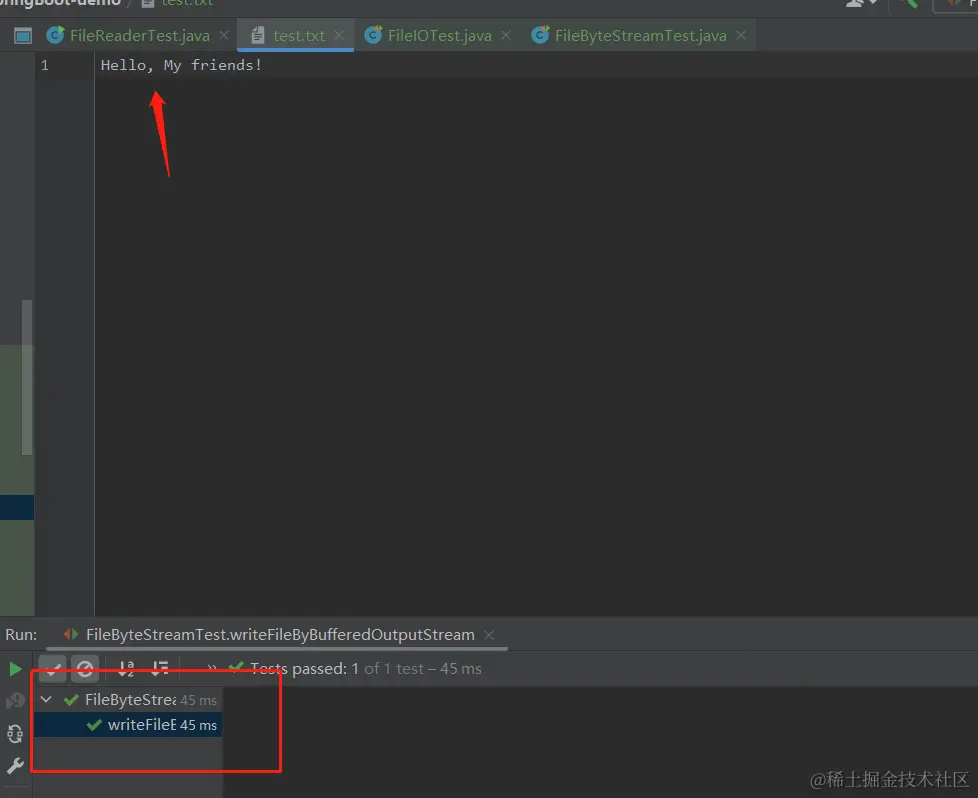Click the green checkmark next to FileByteStre

[71, 700]
